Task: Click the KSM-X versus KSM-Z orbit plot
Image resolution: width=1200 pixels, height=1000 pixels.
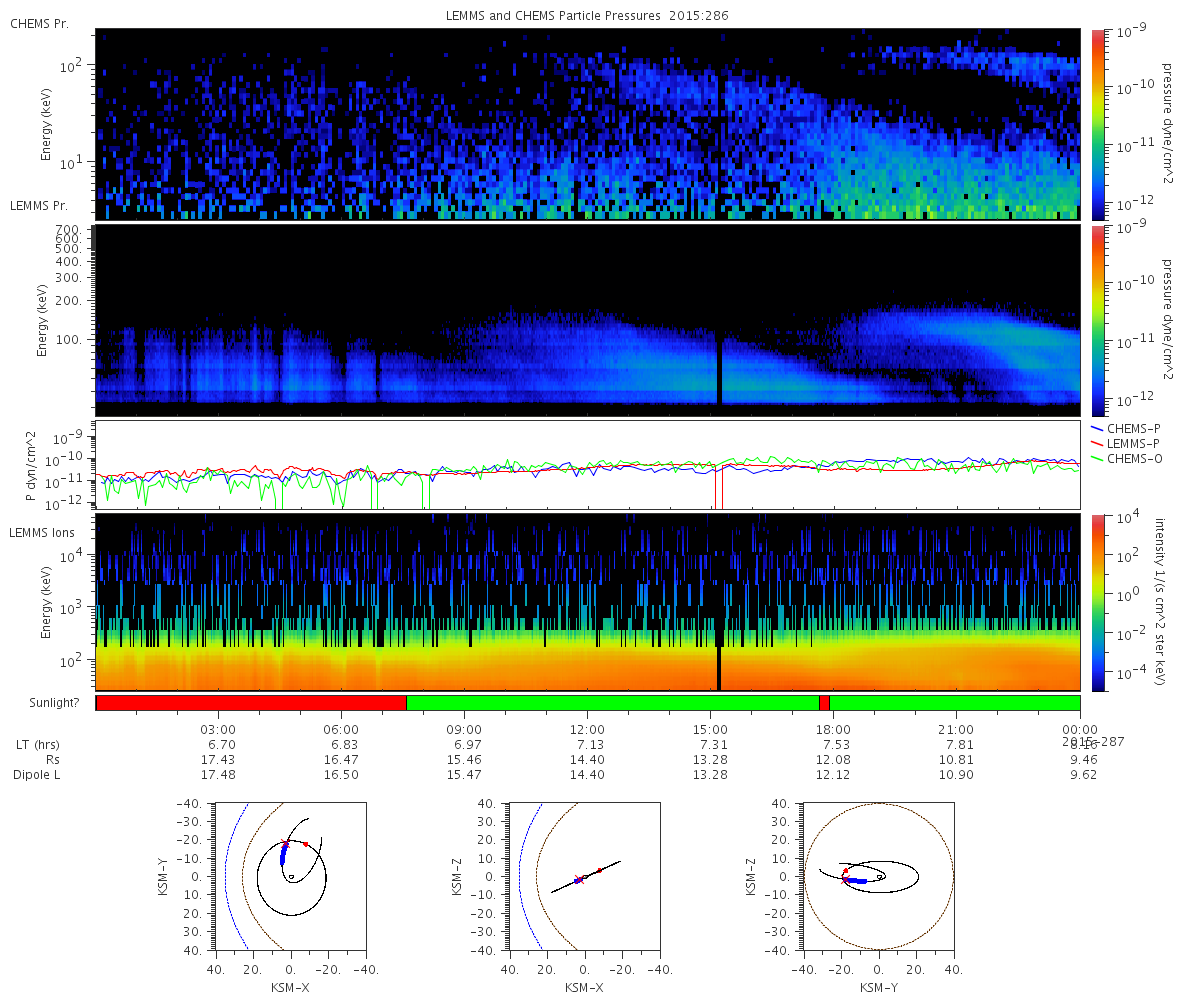Action: tap(585, 876)
